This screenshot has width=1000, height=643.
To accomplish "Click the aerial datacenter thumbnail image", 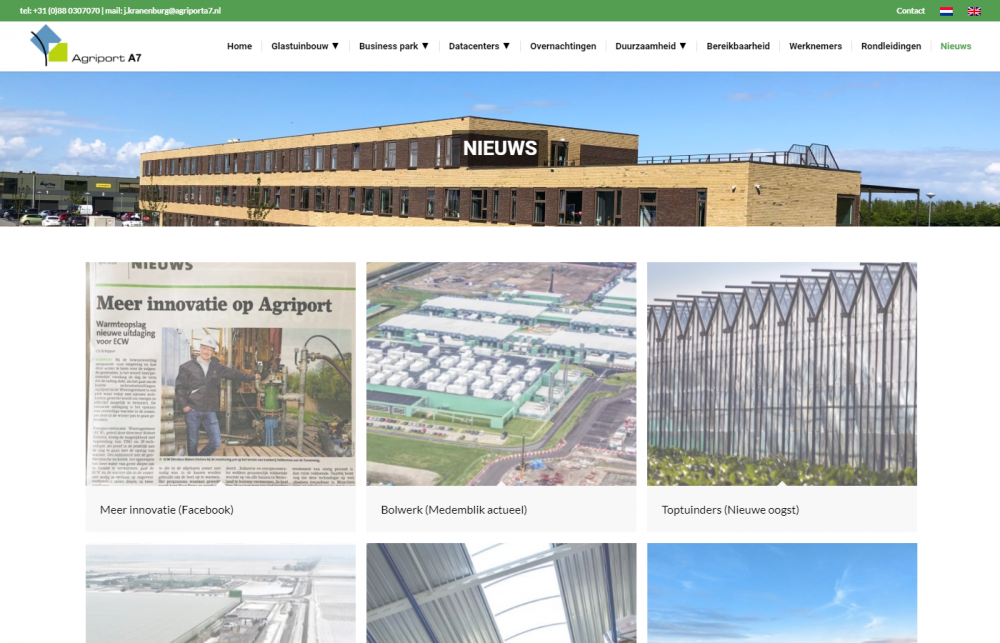I will tap(501, 374).
